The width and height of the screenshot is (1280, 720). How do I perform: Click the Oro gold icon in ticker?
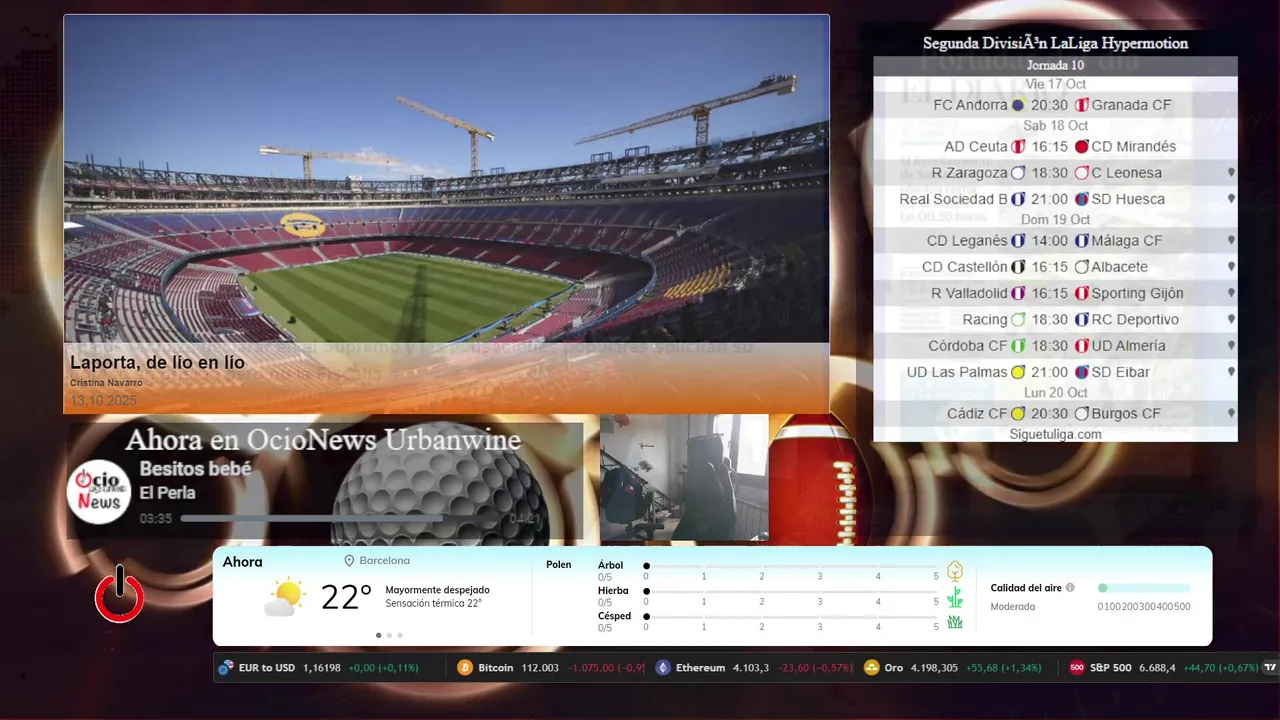[x=871, y=668]
